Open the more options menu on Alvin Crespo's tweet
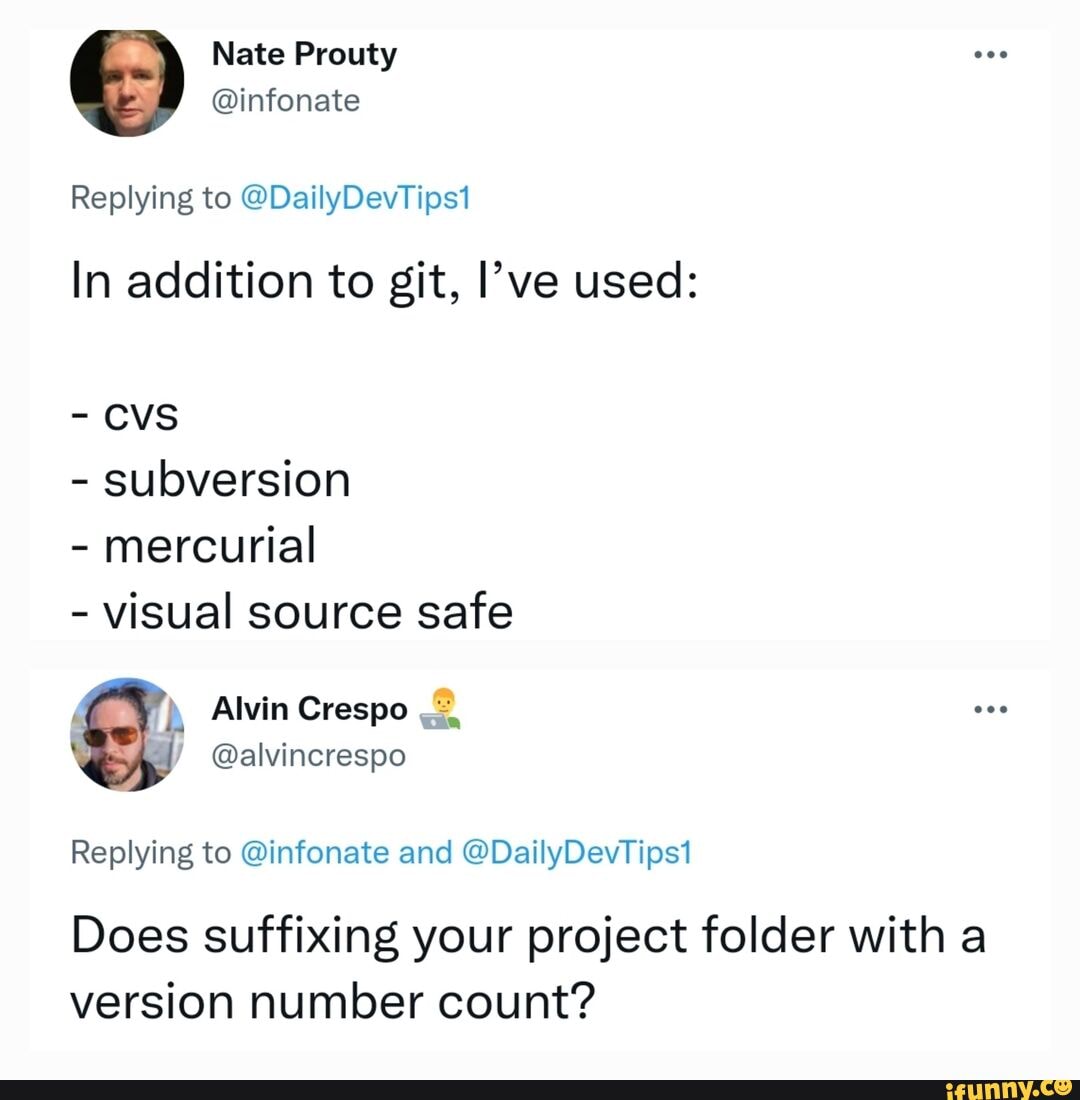This screenshot has width=1080, height=1100. coord(990,710)
